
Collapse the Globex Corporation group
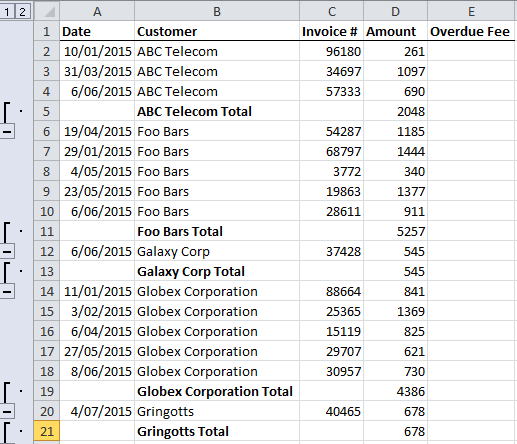click(x=7, y=412)
